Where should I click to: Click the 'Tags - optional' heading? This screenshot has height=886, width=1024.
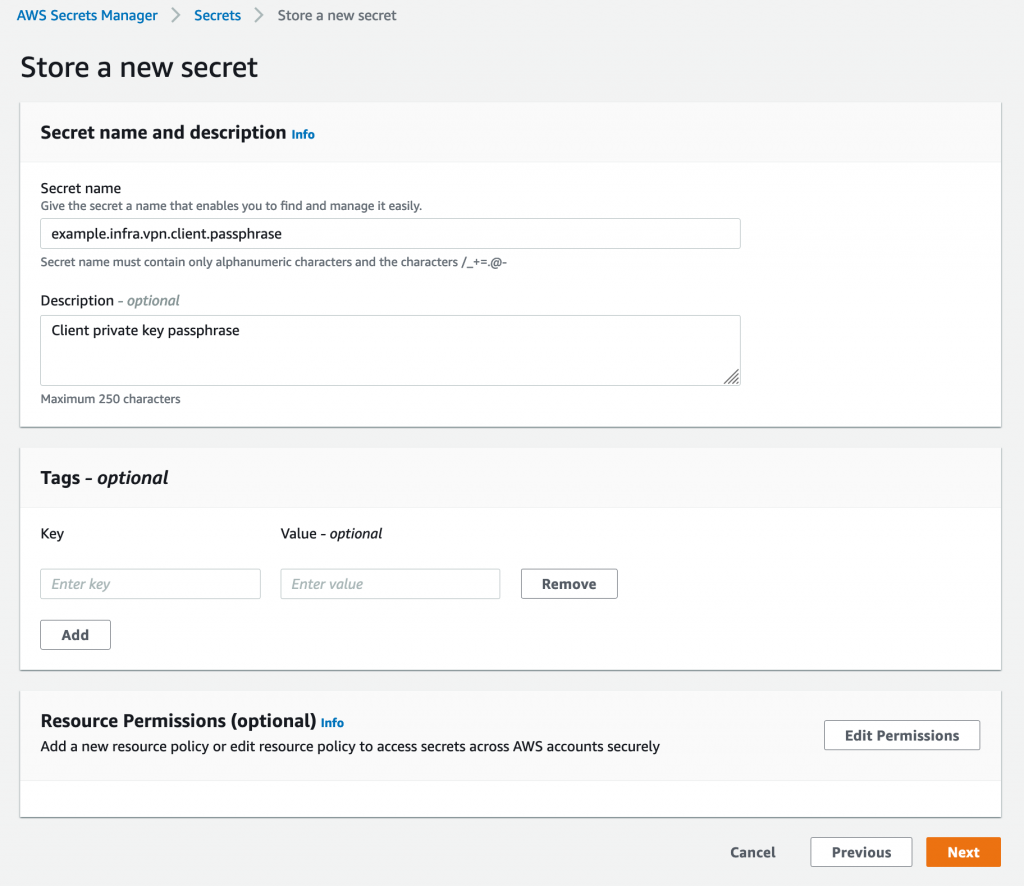[104, 478]
